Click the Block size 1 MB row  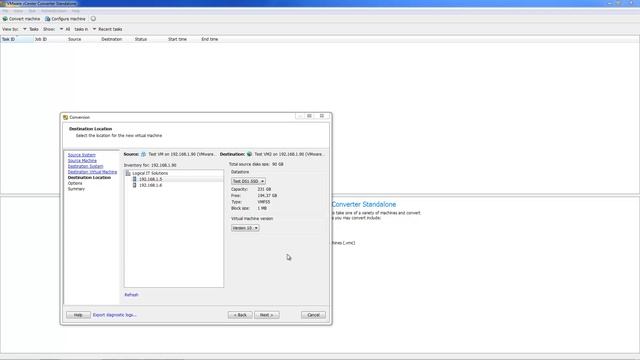point(249,208)
